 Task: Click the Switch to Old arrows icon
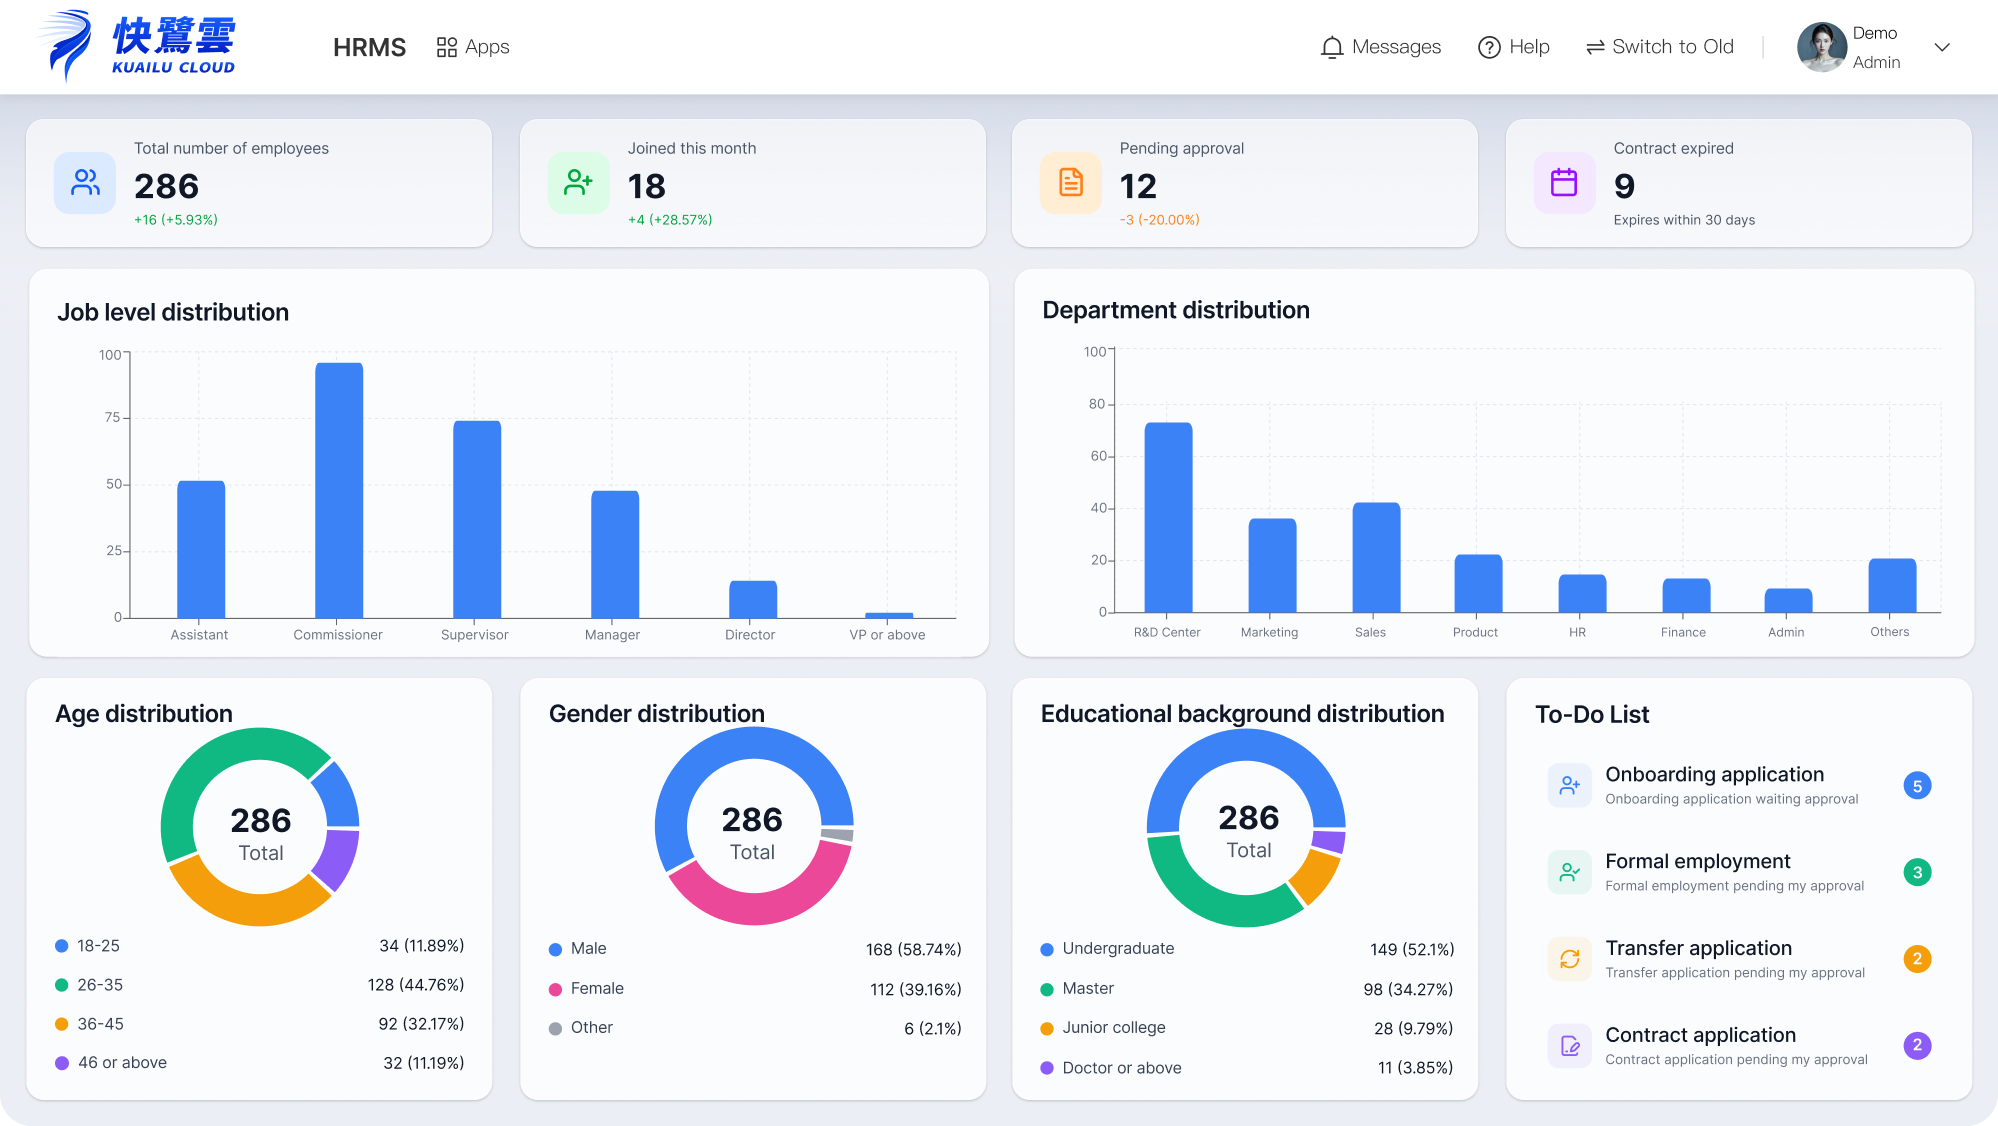coord(1595,47)
